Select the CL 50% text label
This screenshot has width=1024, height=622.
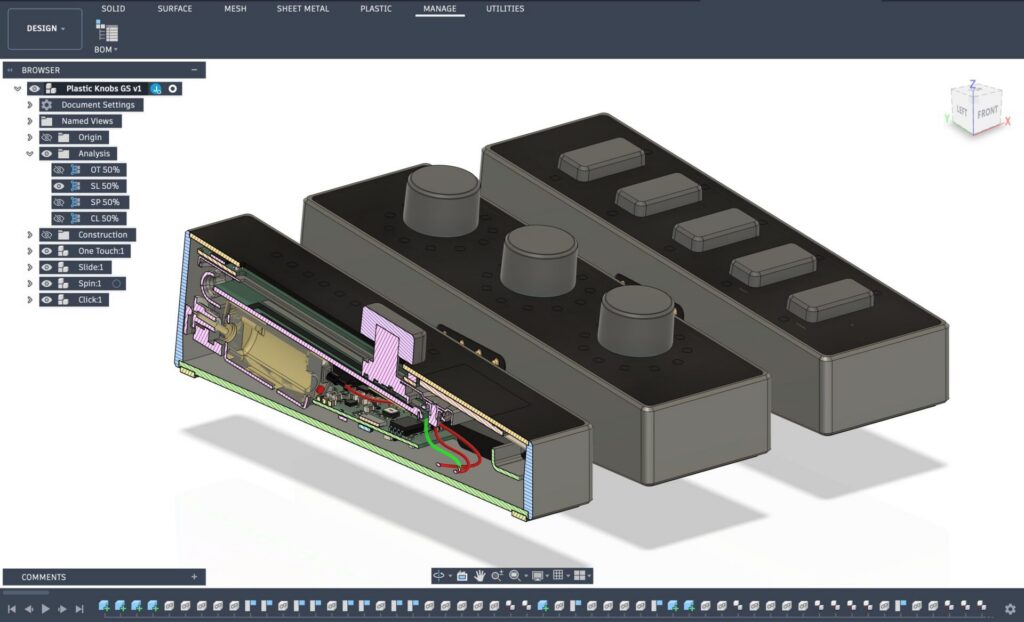click(x=104, y=219)
